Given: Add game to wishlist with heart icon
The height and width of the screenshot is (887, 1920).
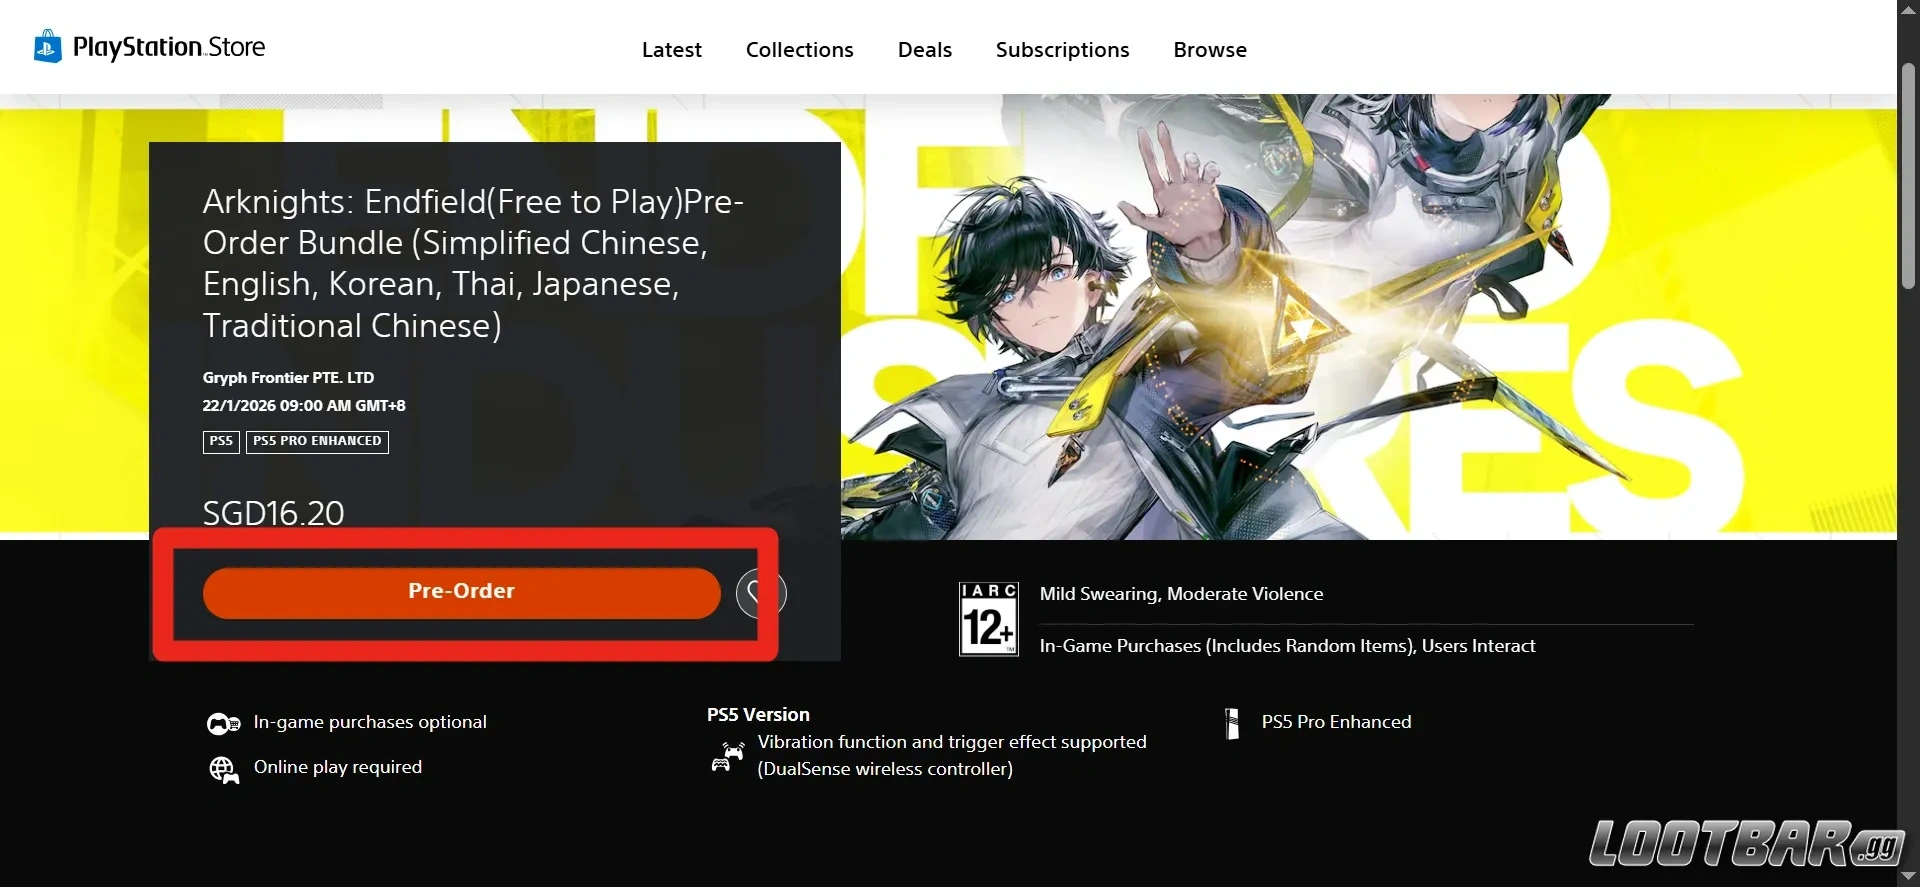Looking at the screenshot, I should [x=761, y=593].
